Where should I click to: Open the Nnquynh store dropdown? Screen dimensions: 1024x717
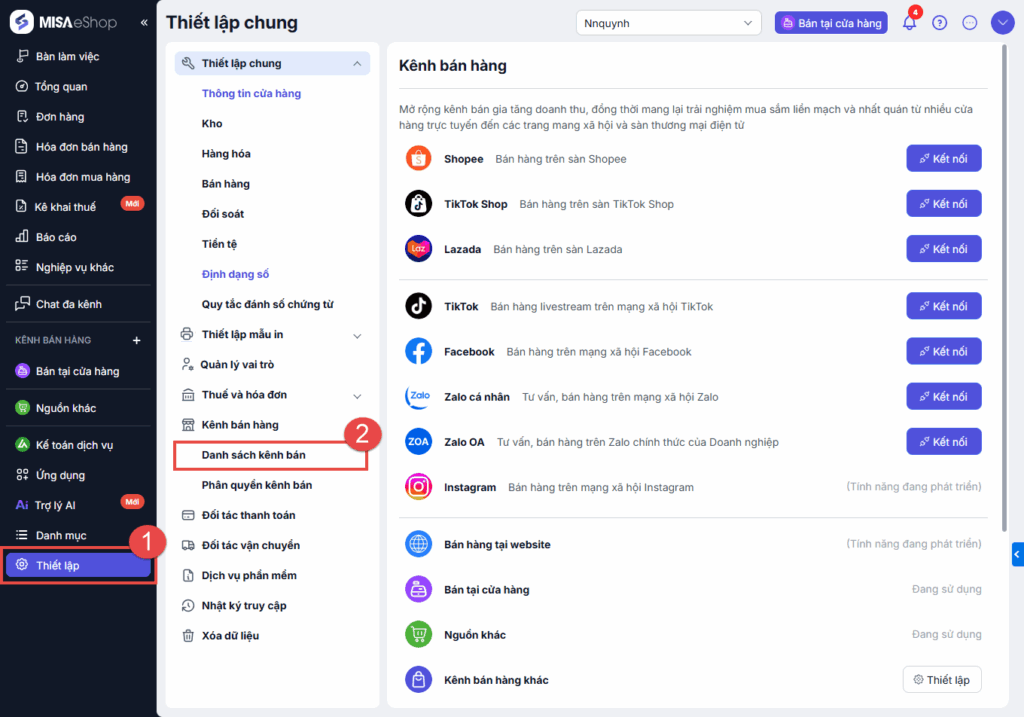pyautogui.click(x=669, y=23)
